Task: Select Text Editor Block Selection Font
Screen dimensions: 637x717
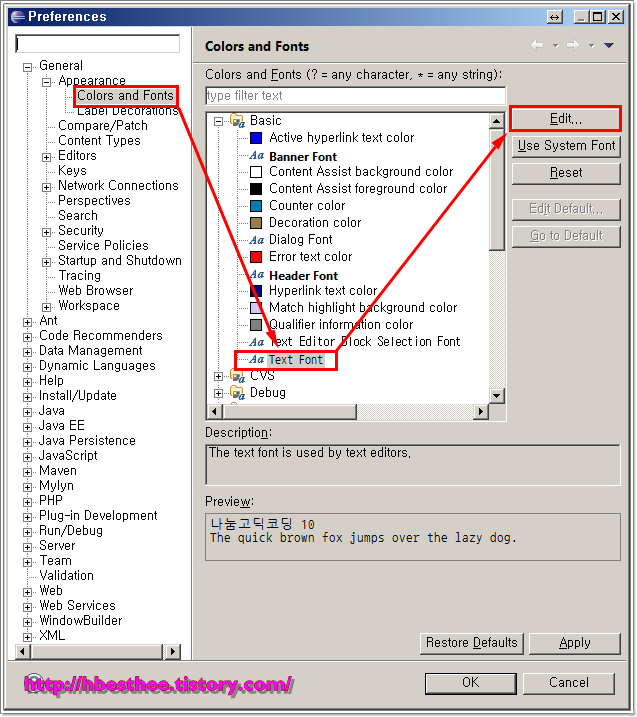Action: pos(364,342)
